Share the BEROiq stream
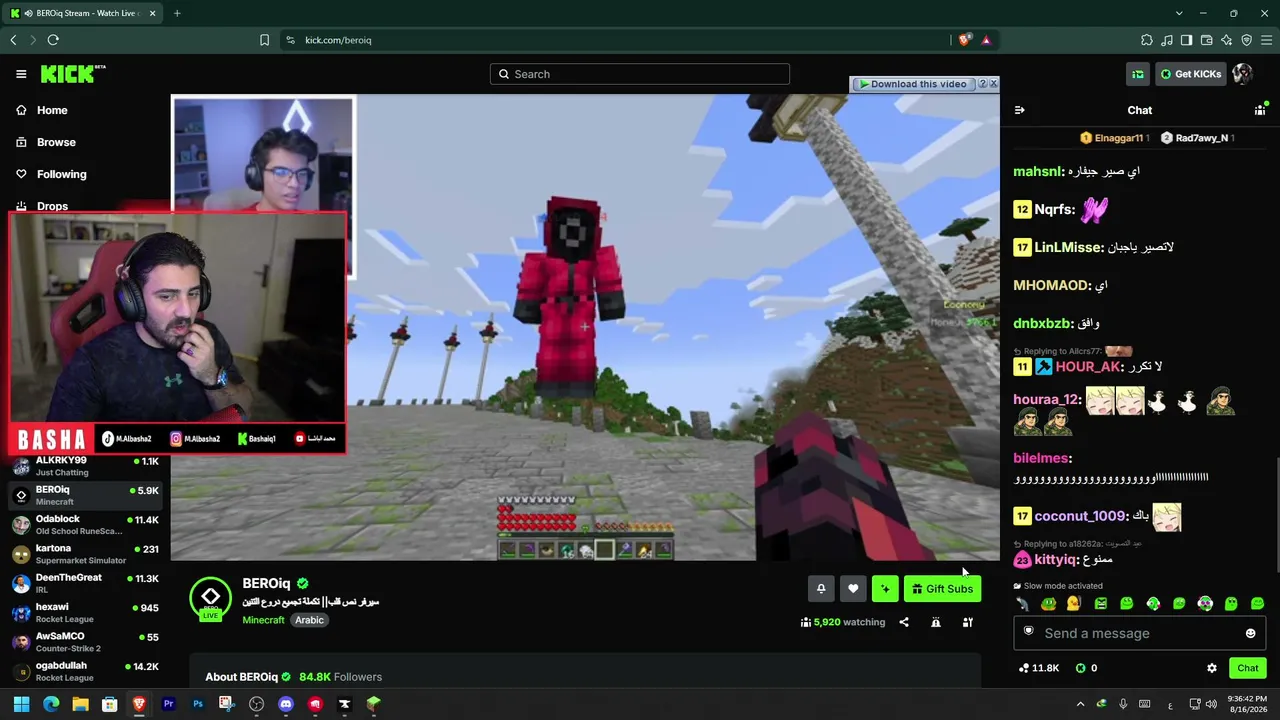The image size is (1280, 720). point(904,622)
